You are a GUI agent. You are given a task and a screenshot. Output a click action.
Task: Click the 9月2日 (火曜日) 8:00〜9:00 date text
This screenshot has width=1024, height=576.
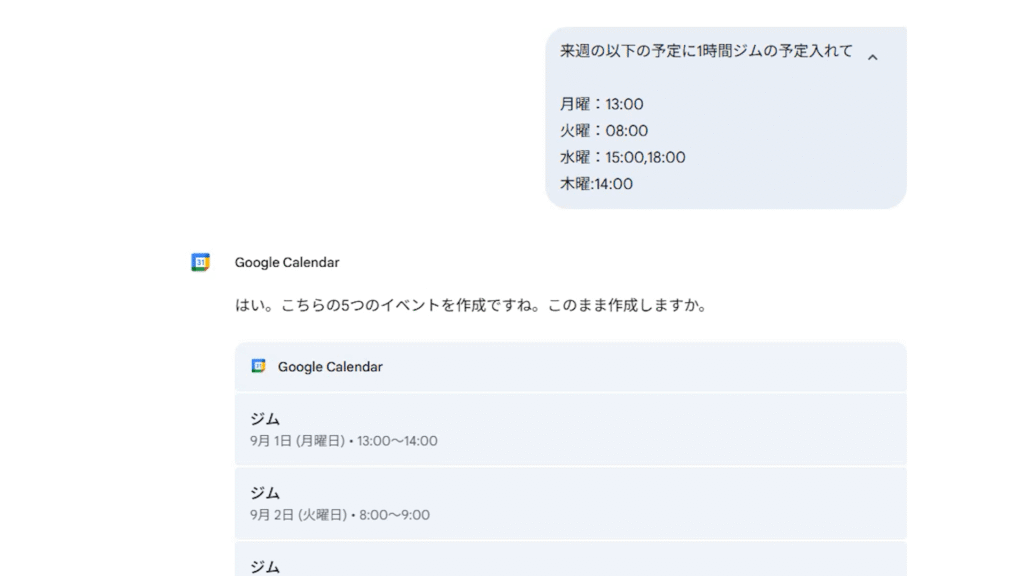339,515
